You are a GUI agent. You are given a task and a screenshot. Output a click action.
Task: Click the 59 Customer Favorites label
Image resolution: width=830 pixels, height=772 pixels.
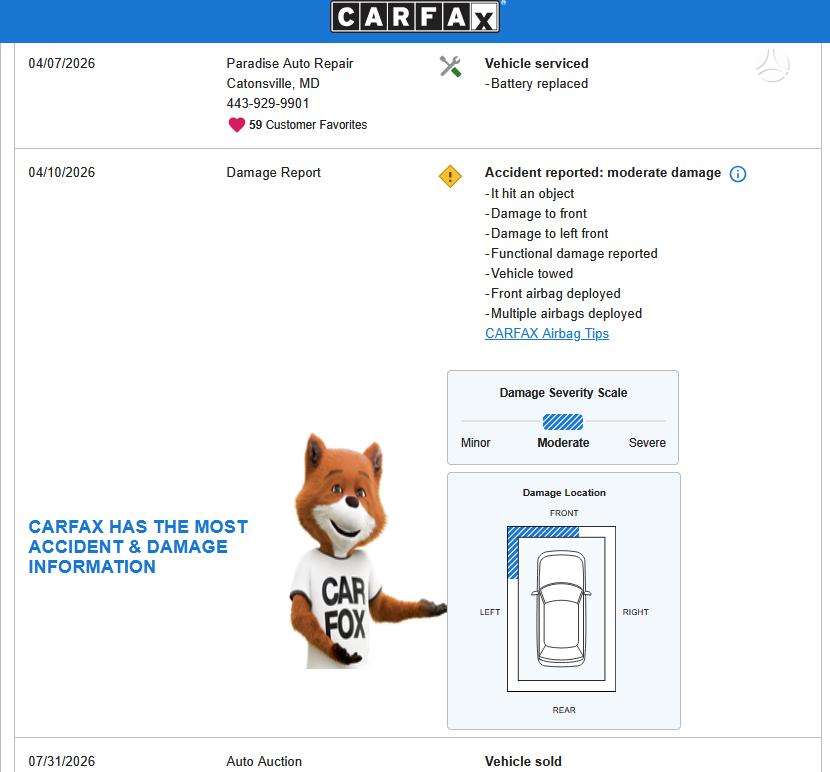pos(308,125)
